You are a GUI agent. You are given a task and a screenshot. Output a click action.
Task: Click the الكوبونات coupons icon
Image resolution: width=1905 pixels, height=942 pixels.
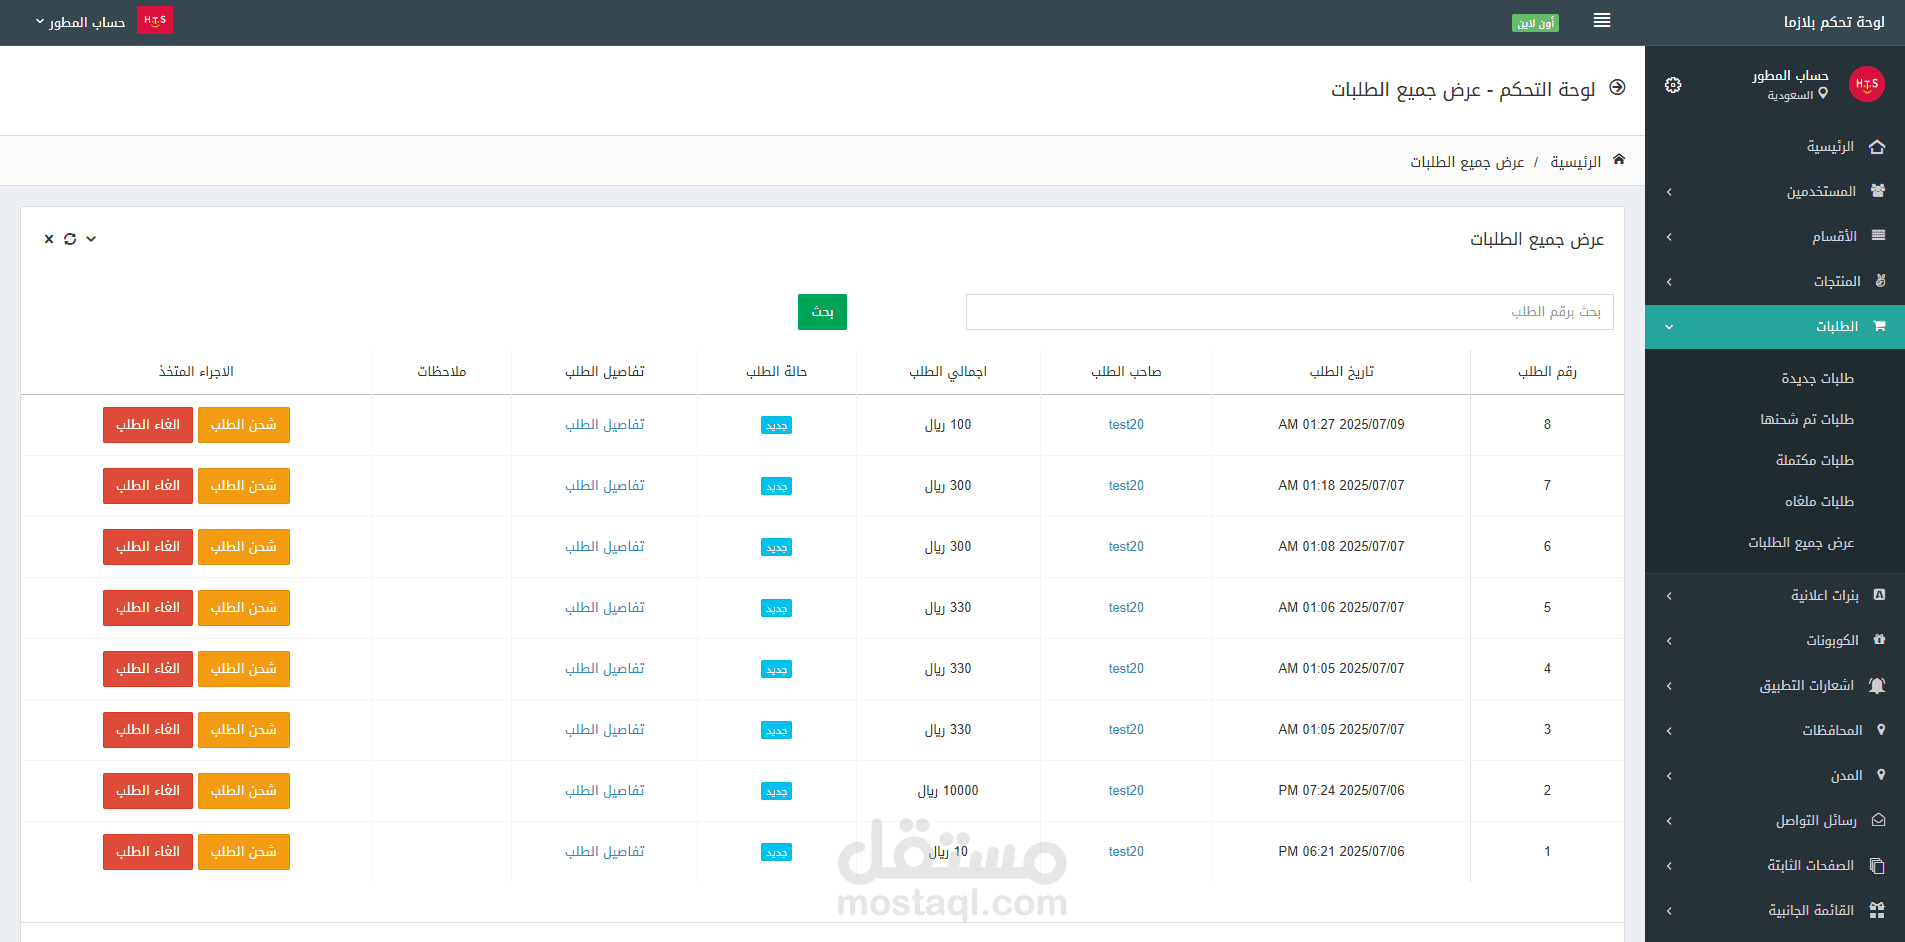[1881, 640]
